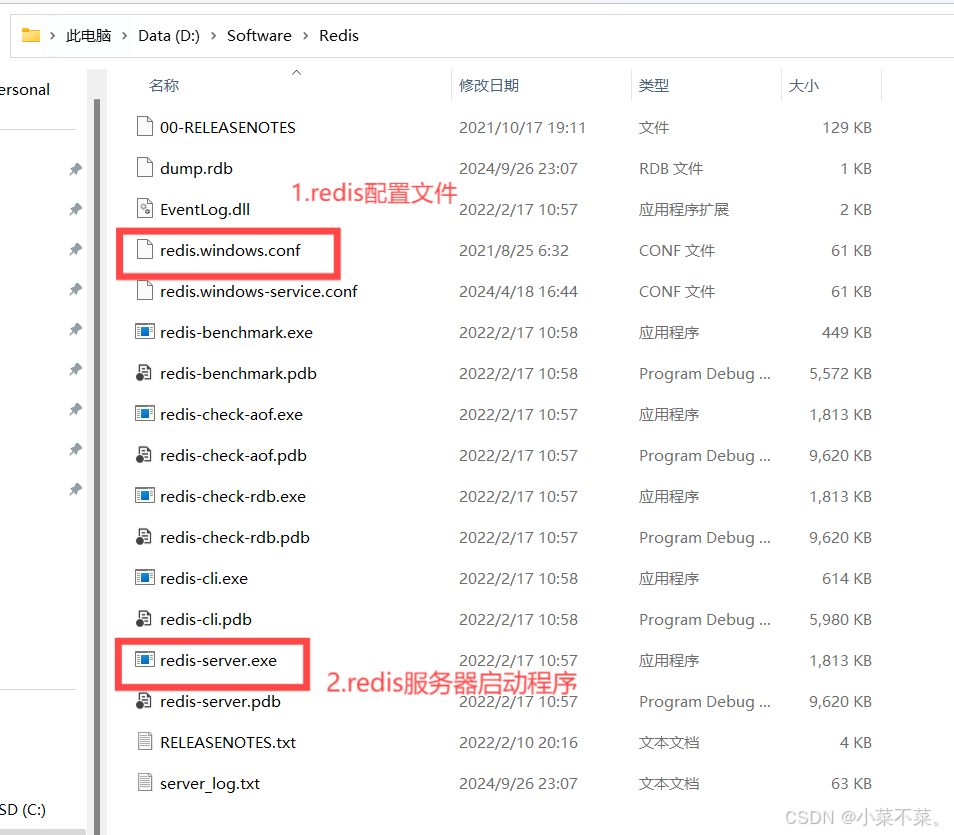This screenshot has width=954, height=835.
Task: Click the 00-RELEASENOTES file icon
Action: (x=145, y=126)
